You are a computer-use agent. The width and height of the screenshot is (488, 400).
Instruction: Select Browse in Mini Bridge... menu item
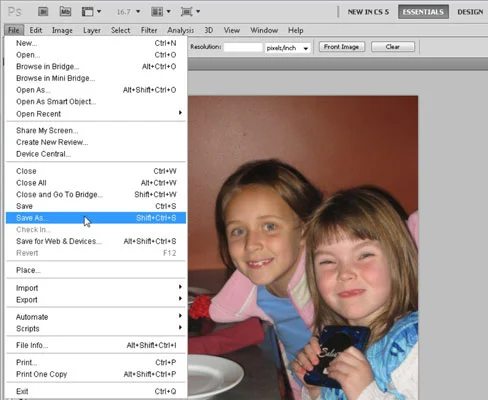point(96,78)
